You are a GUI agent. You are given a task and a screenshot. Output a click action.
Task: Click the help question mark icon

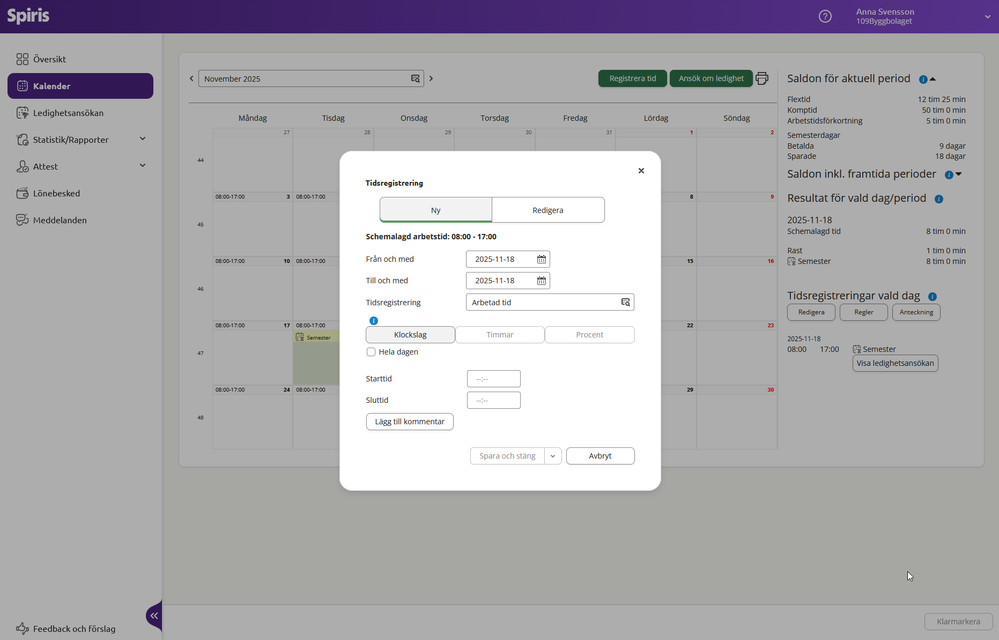(x=825, y=16)
